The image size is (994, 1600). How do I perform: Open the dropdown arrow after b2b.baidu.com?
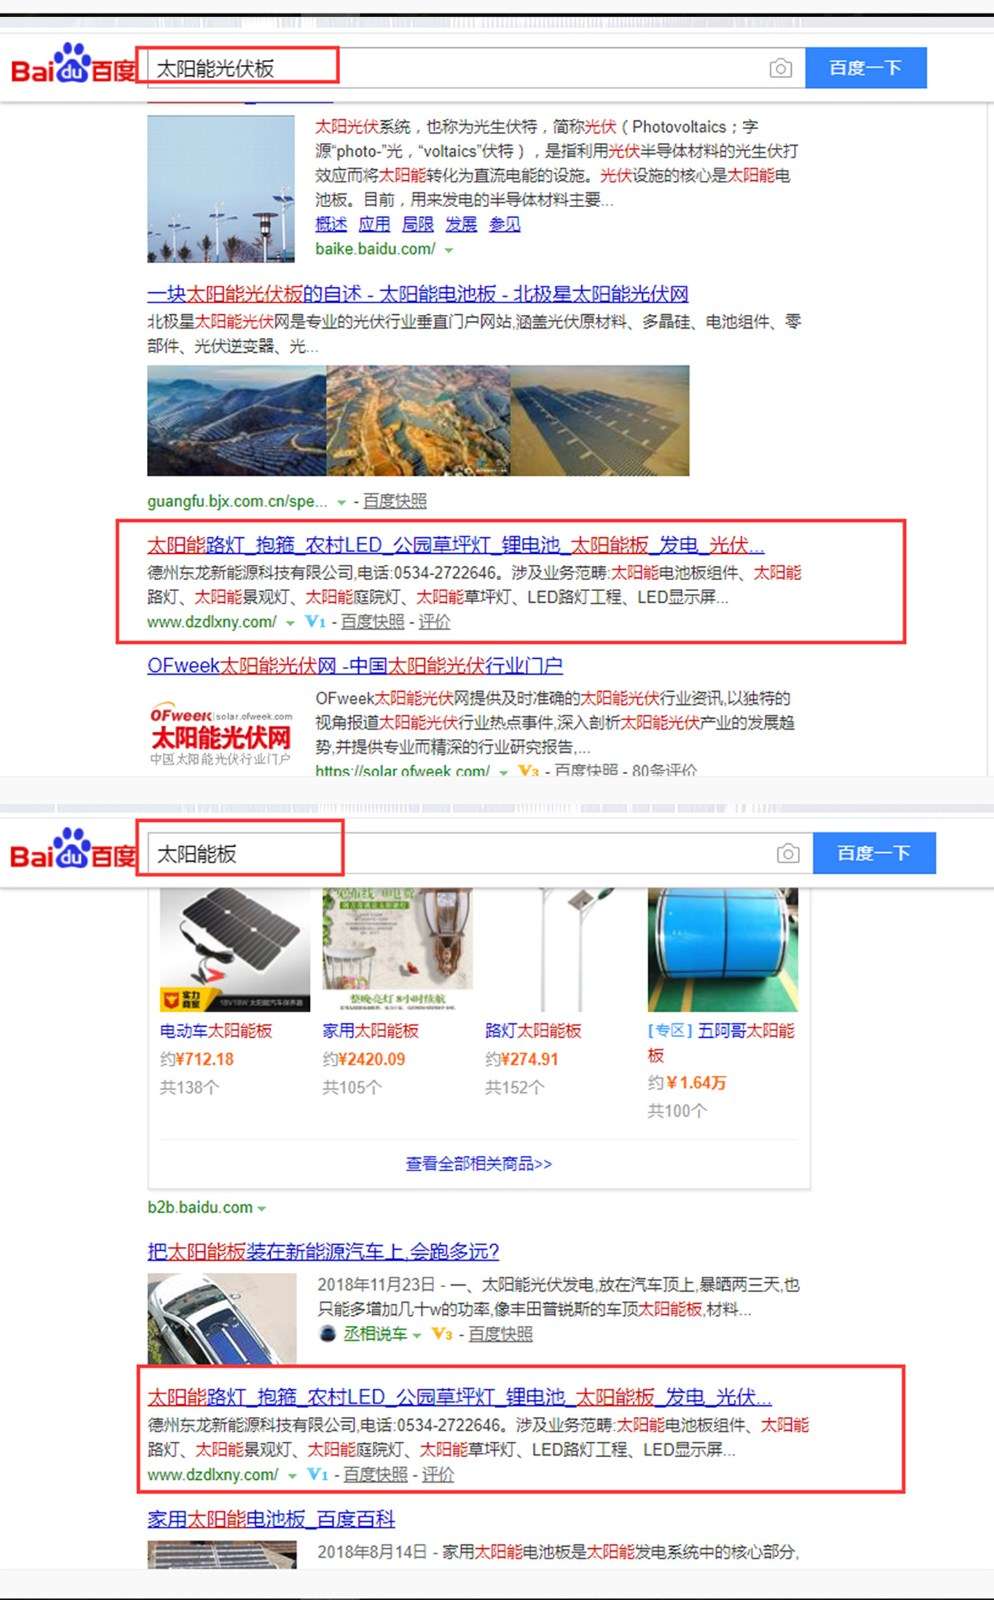262,1208
